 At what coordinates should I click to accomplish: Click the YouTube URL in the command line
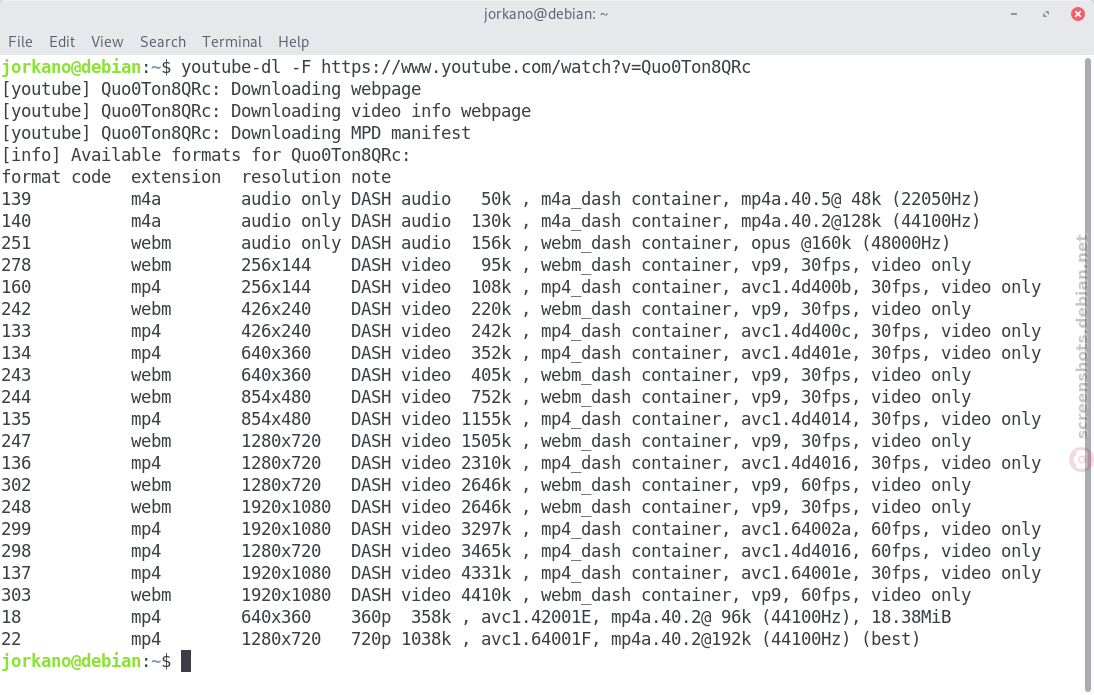(536, 67)
